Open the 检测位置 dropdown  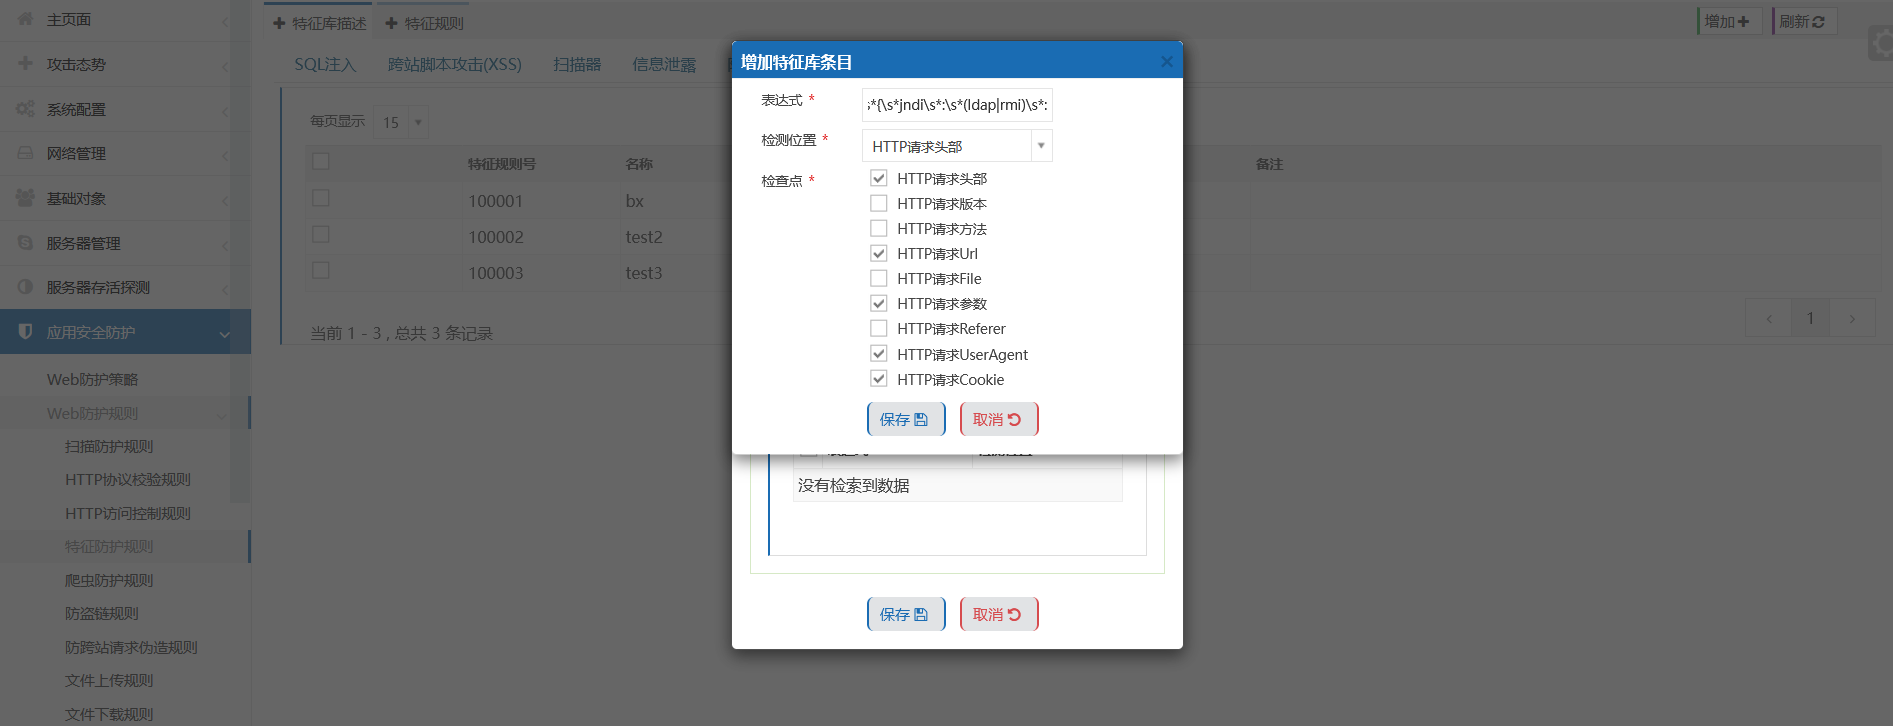point(1040,146)
